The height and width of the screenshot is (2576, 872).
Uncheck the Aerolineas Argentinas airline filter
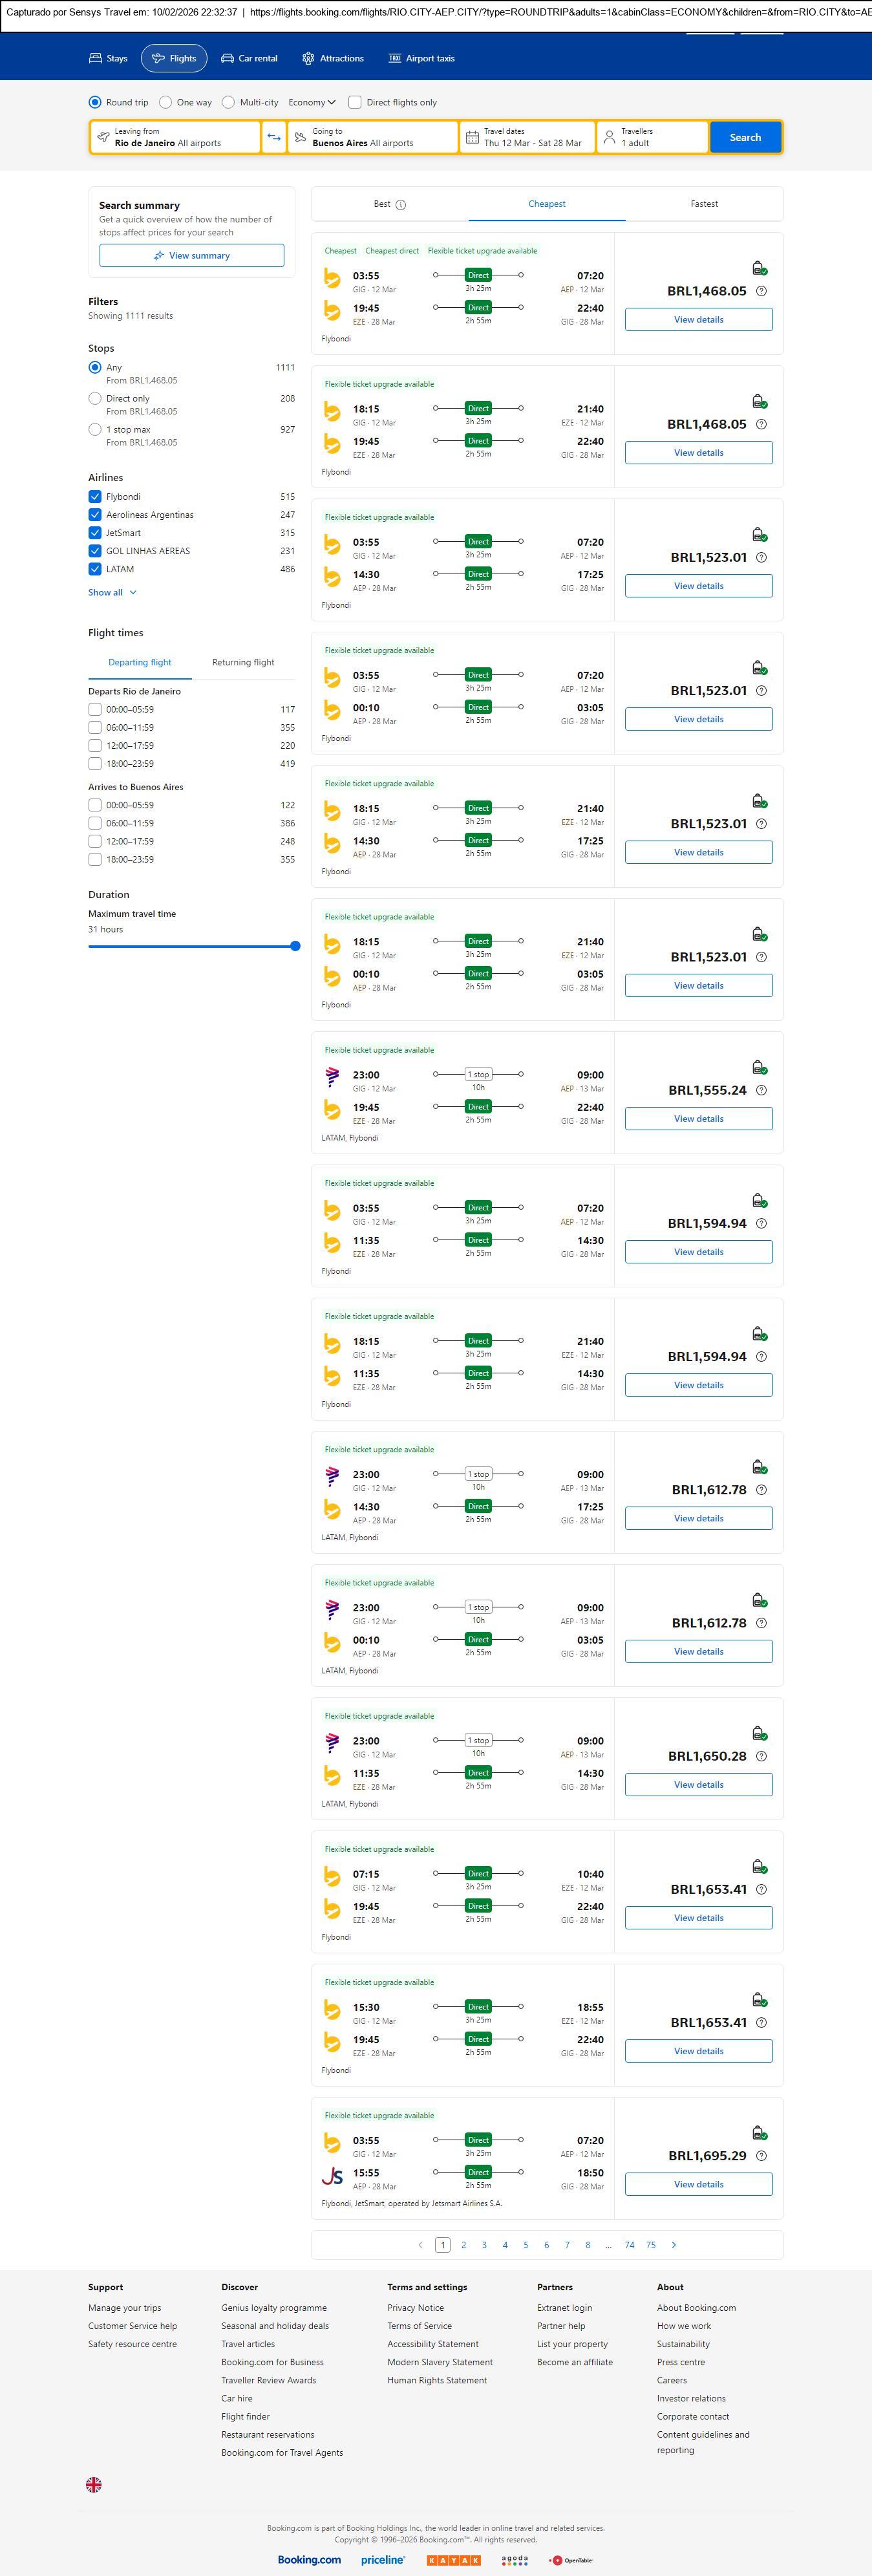(95, 515)
